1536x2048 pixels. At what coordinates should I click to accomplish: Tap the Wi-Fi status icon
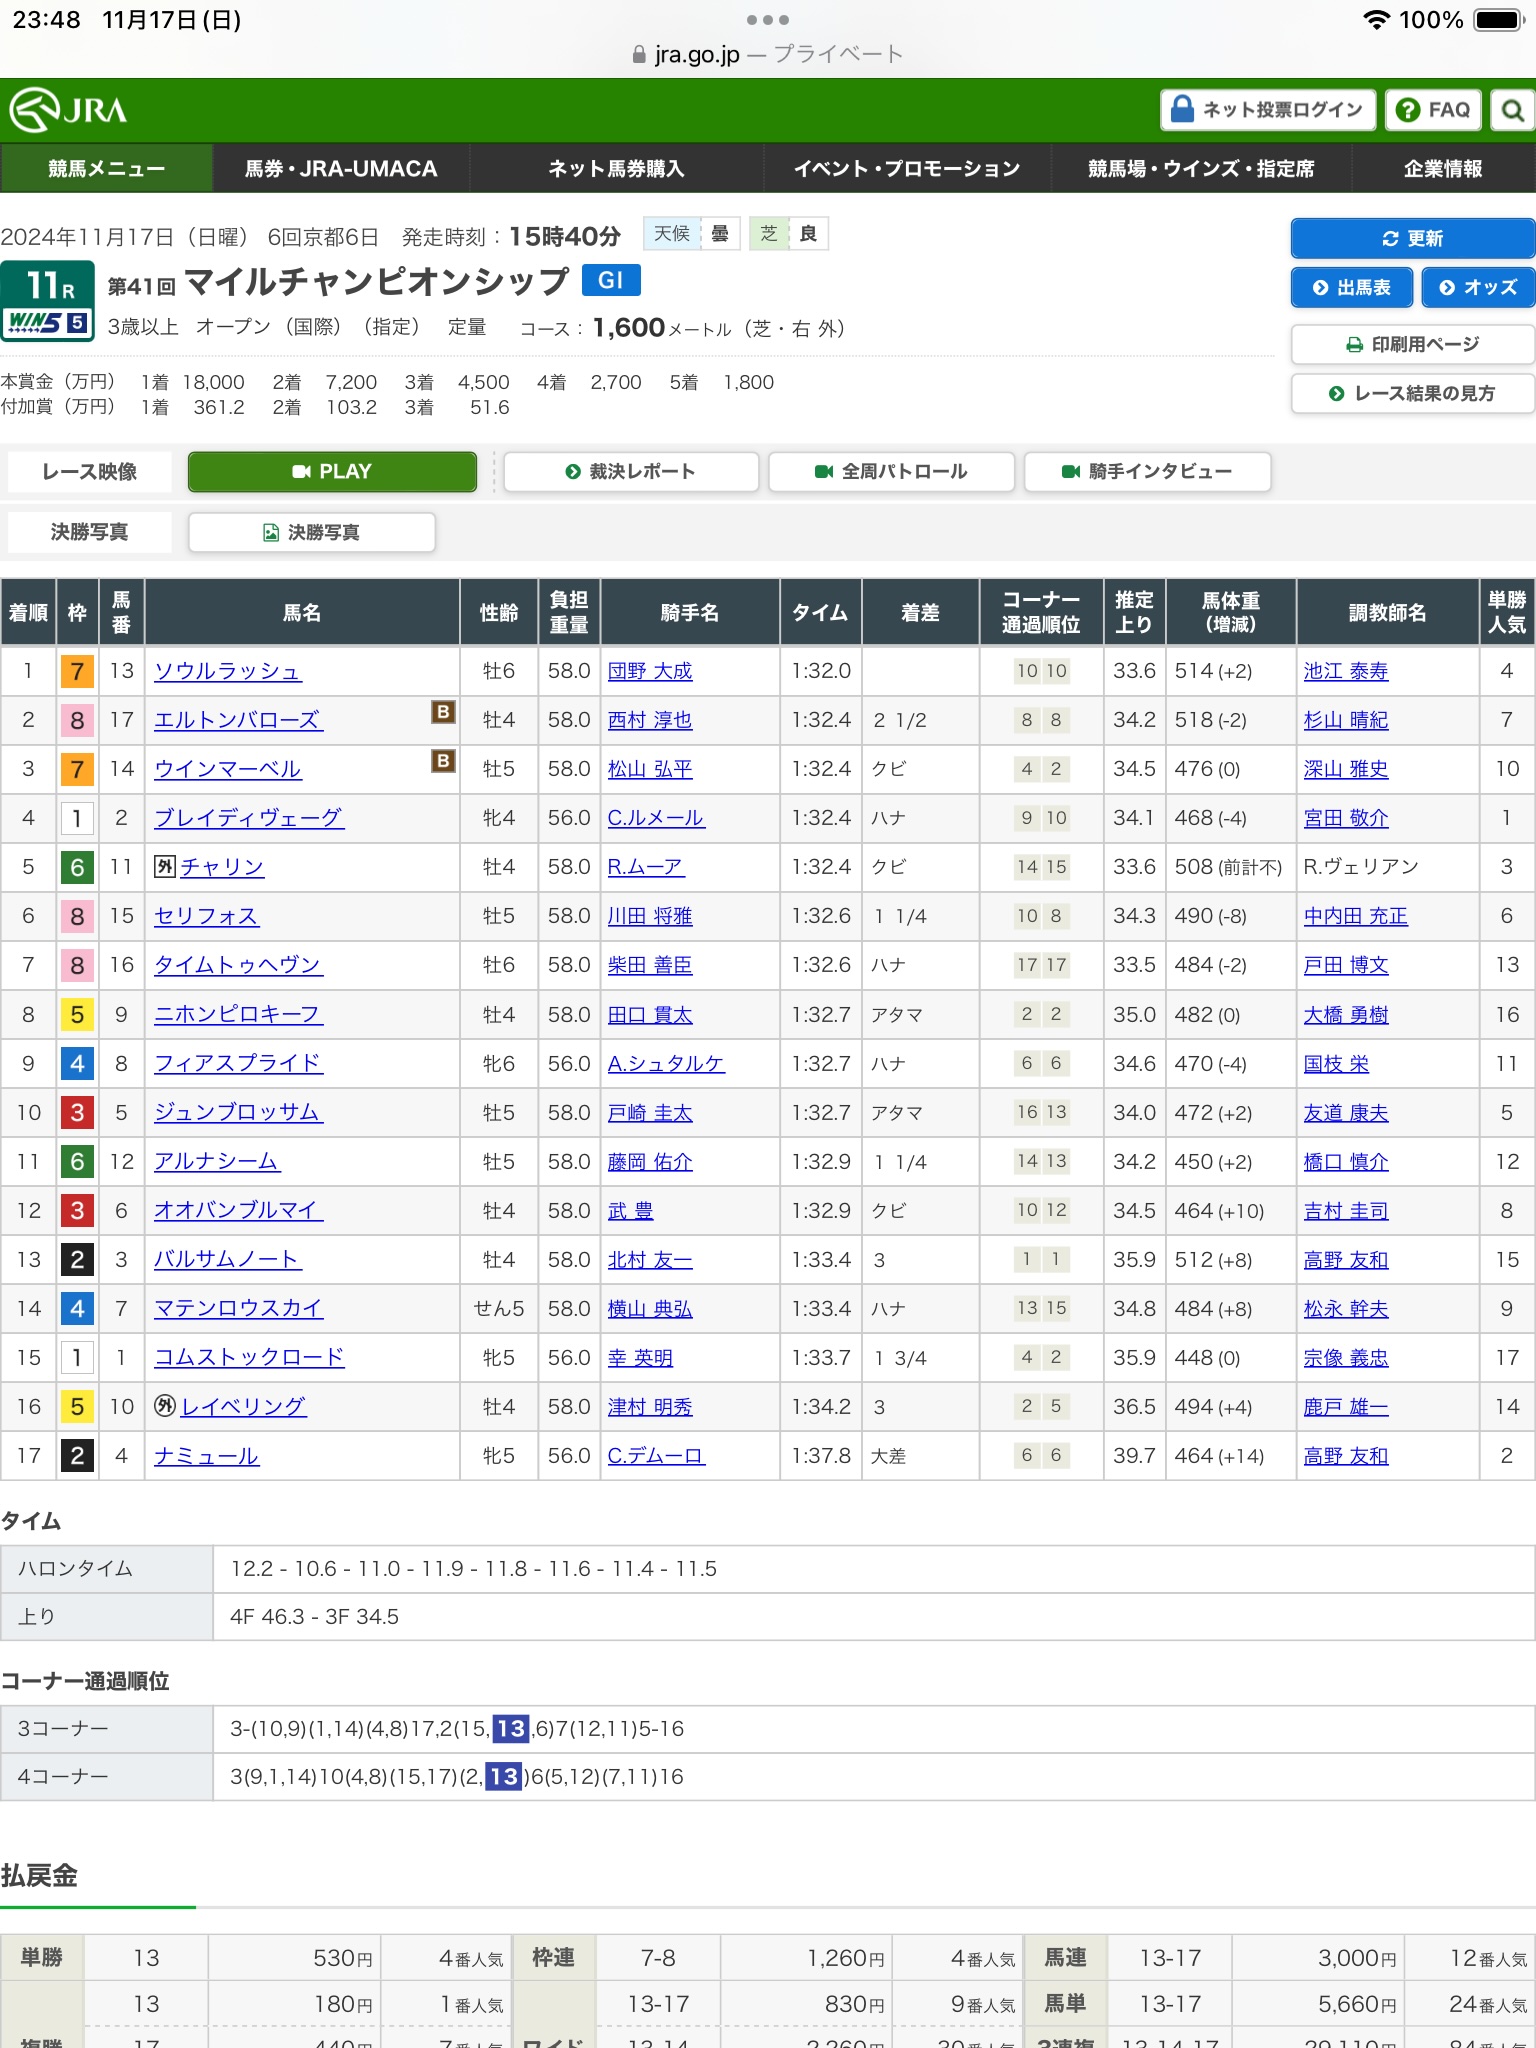[x=1377, y=20]
